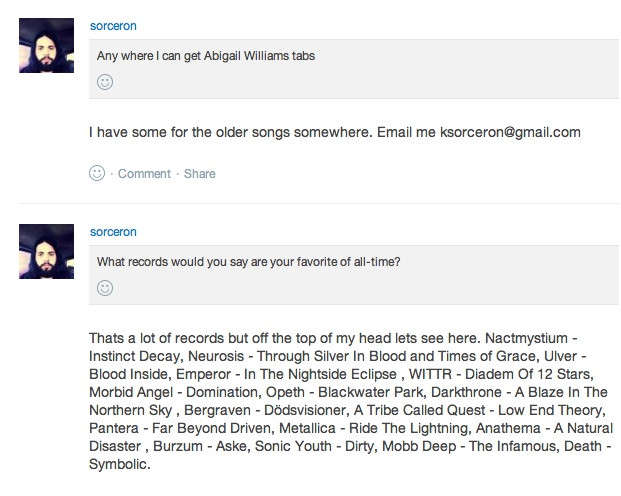The width and height of the screenshot is (621, 496).
Task: View sorceron's avatar beside the favorite records question
Action: 46,251
